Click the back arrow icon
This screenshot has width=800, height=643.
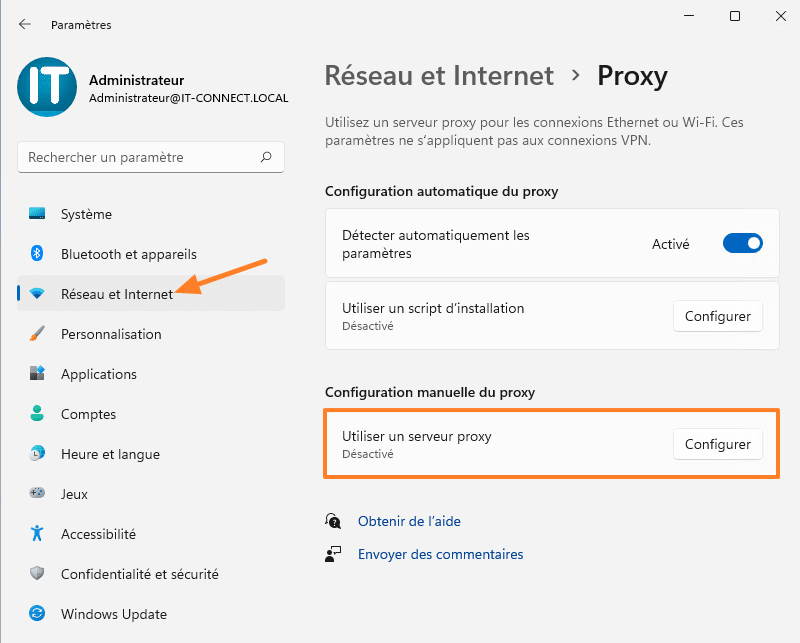pyautogui.click(x=25, y=24)
